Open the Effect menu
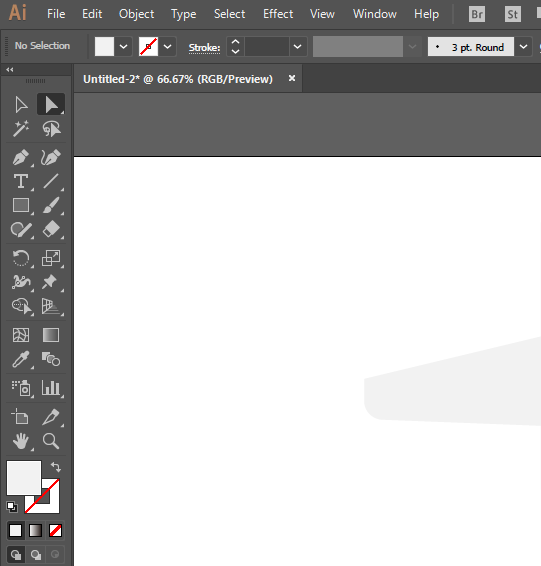The height and width of the screenshot is (566, 541). [278, 14]
